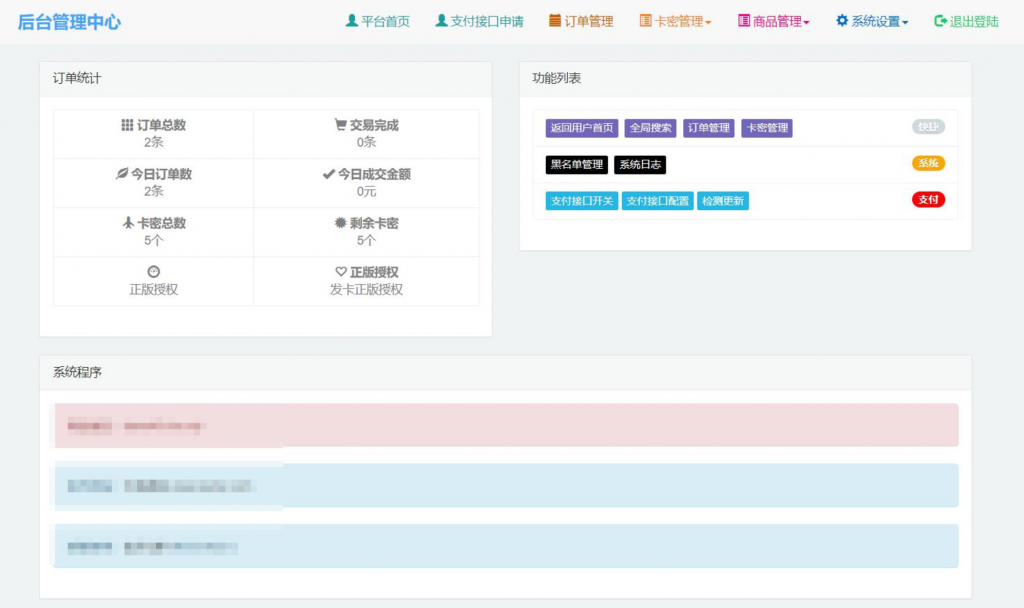Select the 交易完成 0条 cell
Image resolution: width=1024 pixels, height=608 pixels.
coord(366,134)
